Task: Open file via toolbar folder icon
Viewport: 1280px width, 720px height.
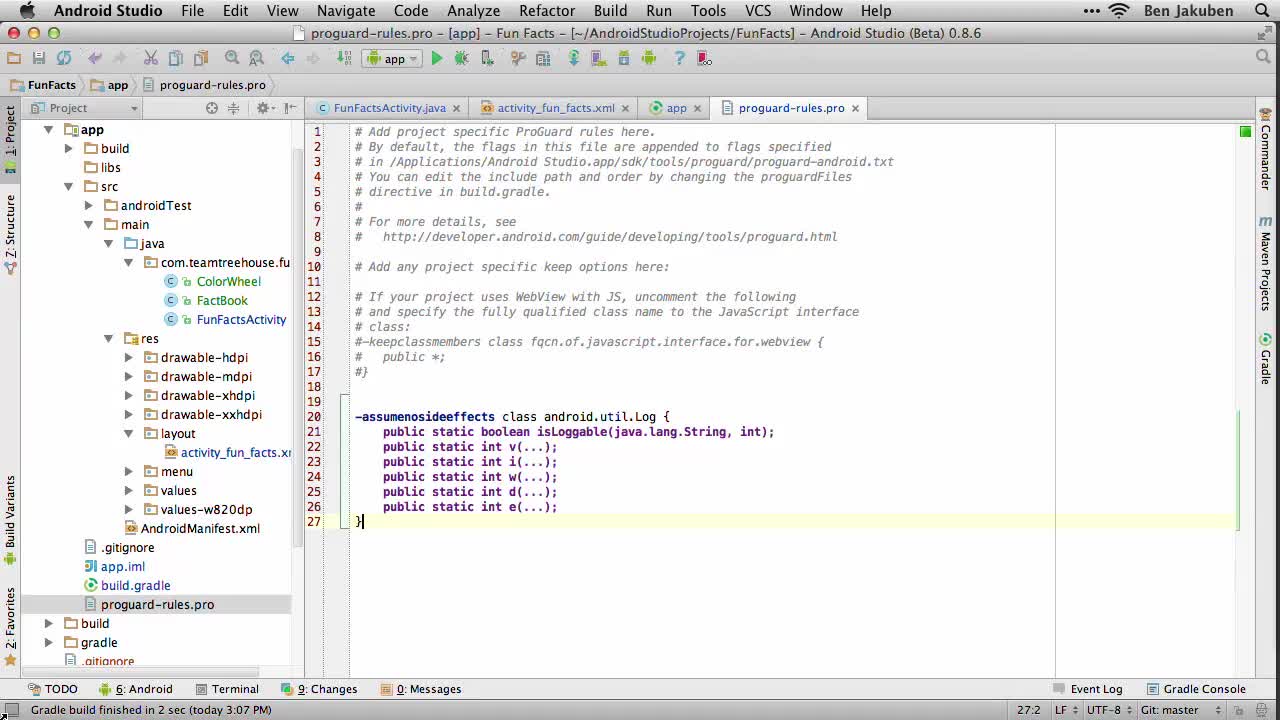Action: tap(14, 58)
